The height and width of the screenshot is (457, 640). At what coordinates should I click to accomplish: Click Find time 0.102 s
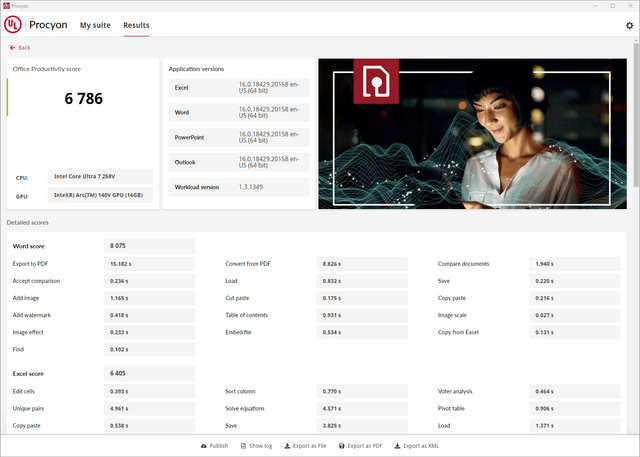pos(149,350)
